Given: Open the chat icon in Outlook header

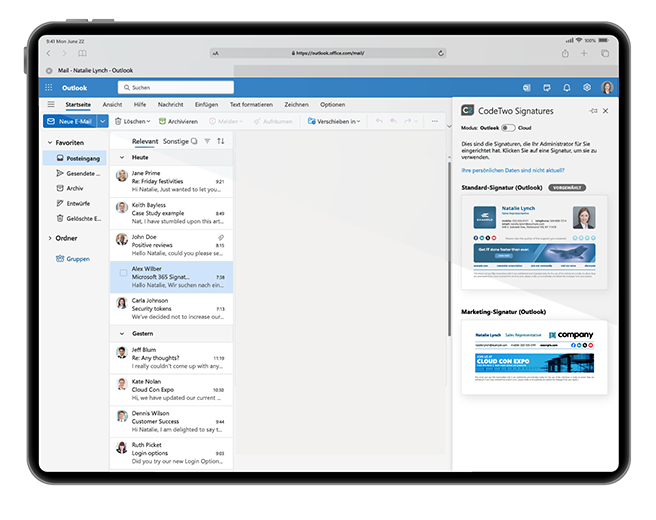Looking at the screenshot, I should tap(546, 87).
